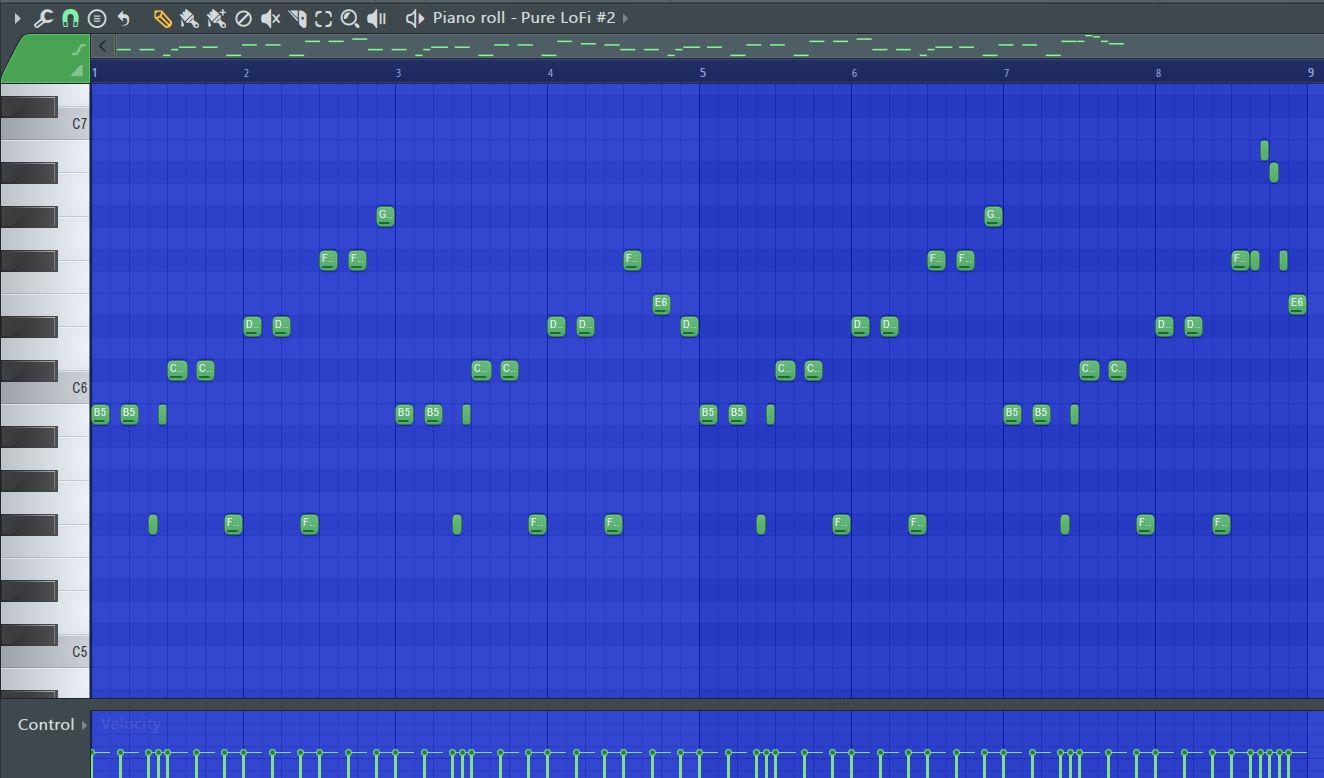
Task: Select the first B5 note at bar 7
Action: 1012,413
